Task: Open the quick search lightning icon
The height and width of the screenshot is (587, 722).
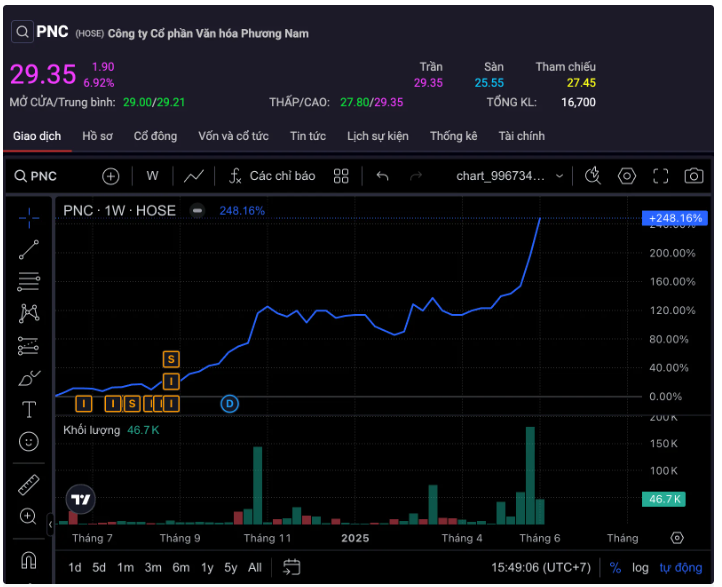Action: [593, 175]
